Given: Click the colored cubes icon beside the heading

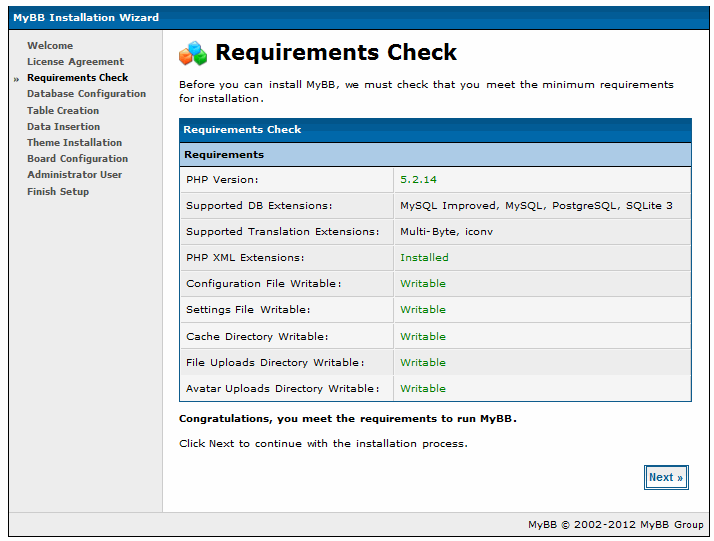Looking at the screenshot, I should click(x=193, y=53).
